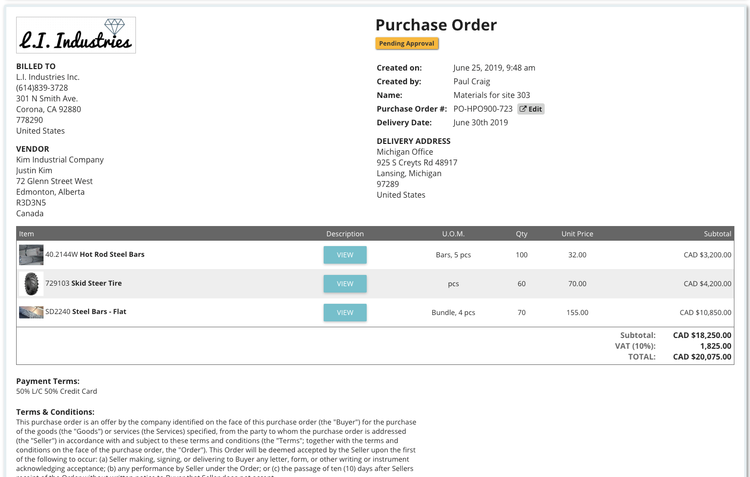Click the VENDOR heading
The width and height of the screenshot is (750, 477).
(33, 149)
